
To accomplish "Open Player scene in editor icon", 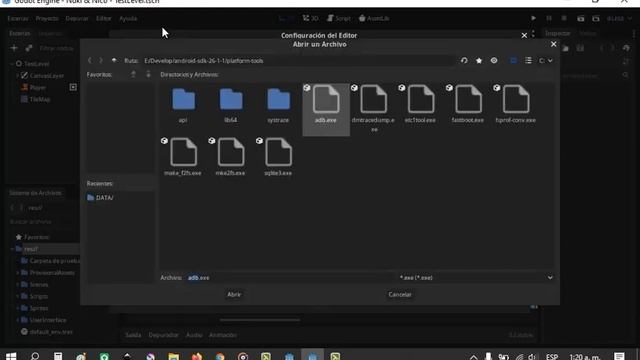I will pyautogui.click(x=73, y=87).
